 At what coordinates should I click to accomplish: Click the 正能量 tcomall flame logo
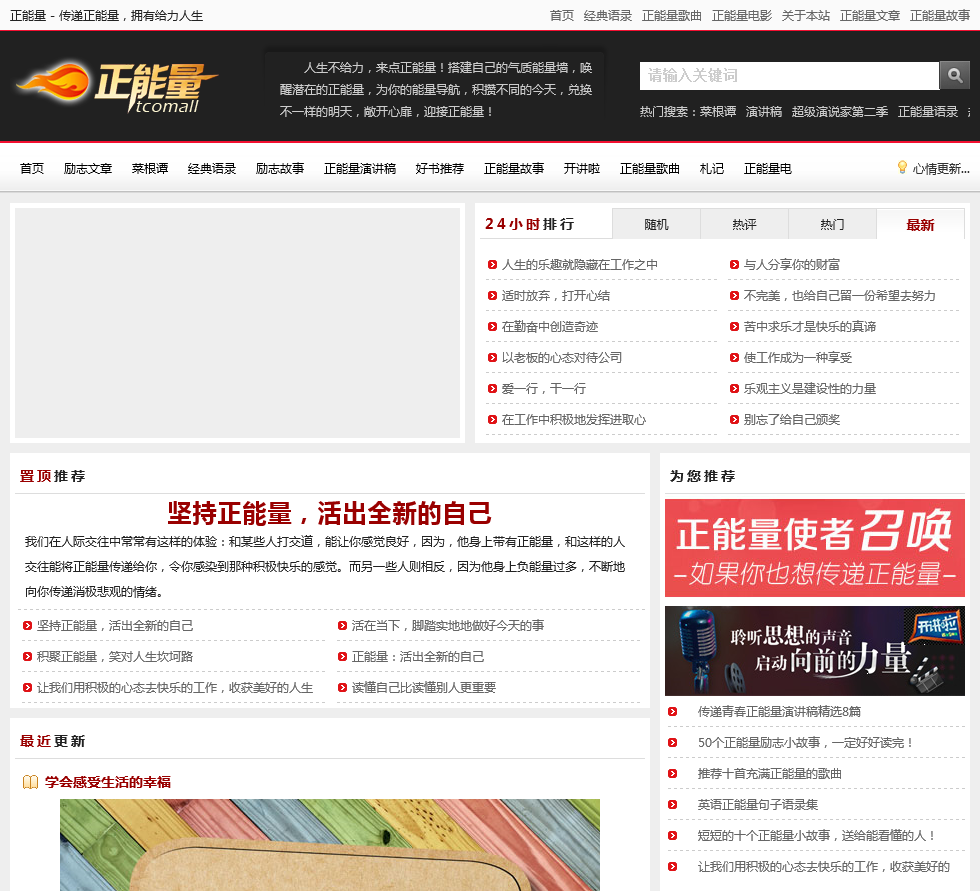pyautogui.click(x=117, y=87)
